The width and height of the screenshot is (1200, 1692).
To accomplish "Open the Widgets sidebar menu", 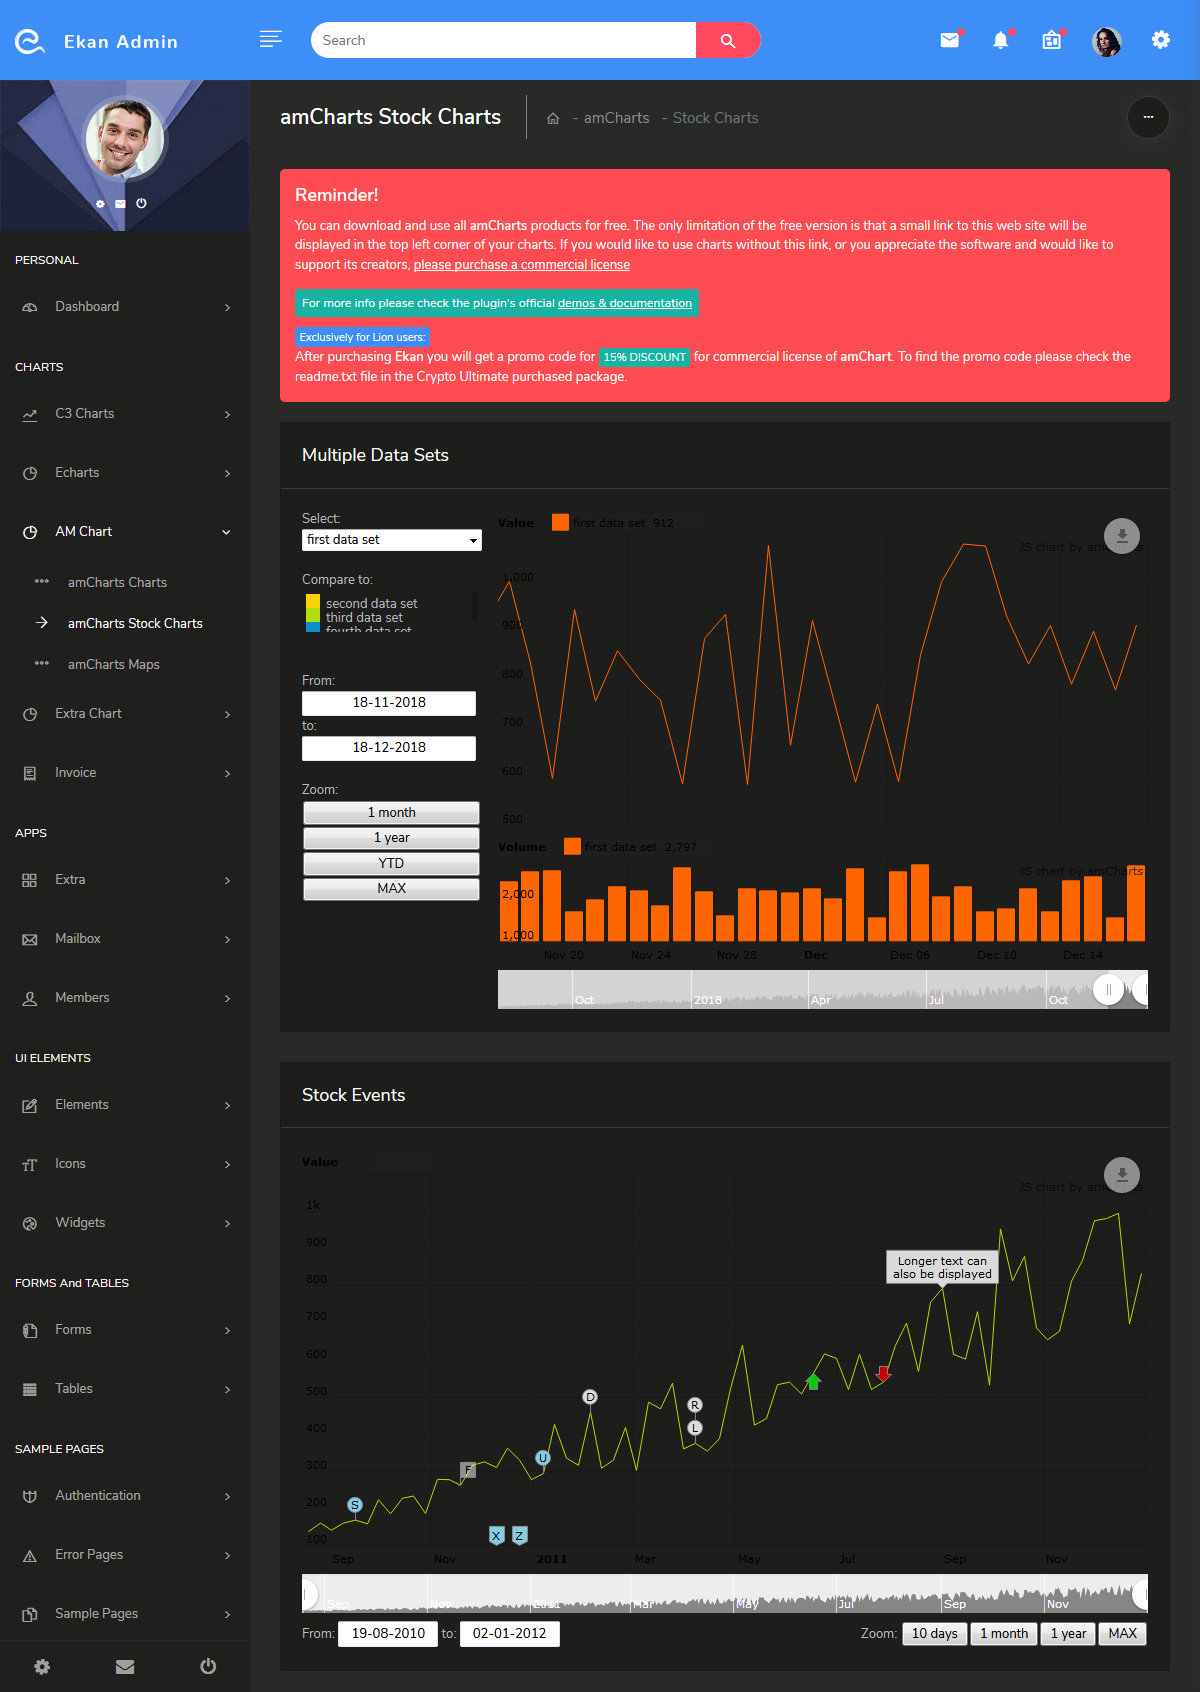I will coord(125,1223).
